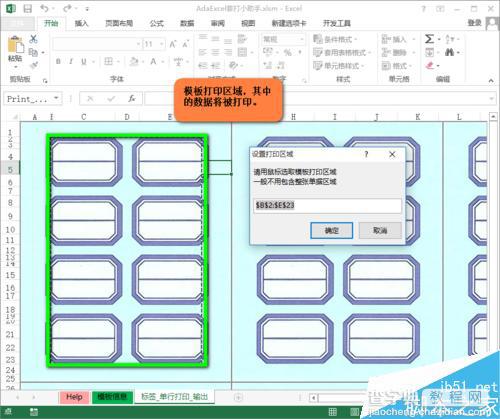
Task: Open Cell Styles (单元格样式) menu
Action: pos(338,65)
